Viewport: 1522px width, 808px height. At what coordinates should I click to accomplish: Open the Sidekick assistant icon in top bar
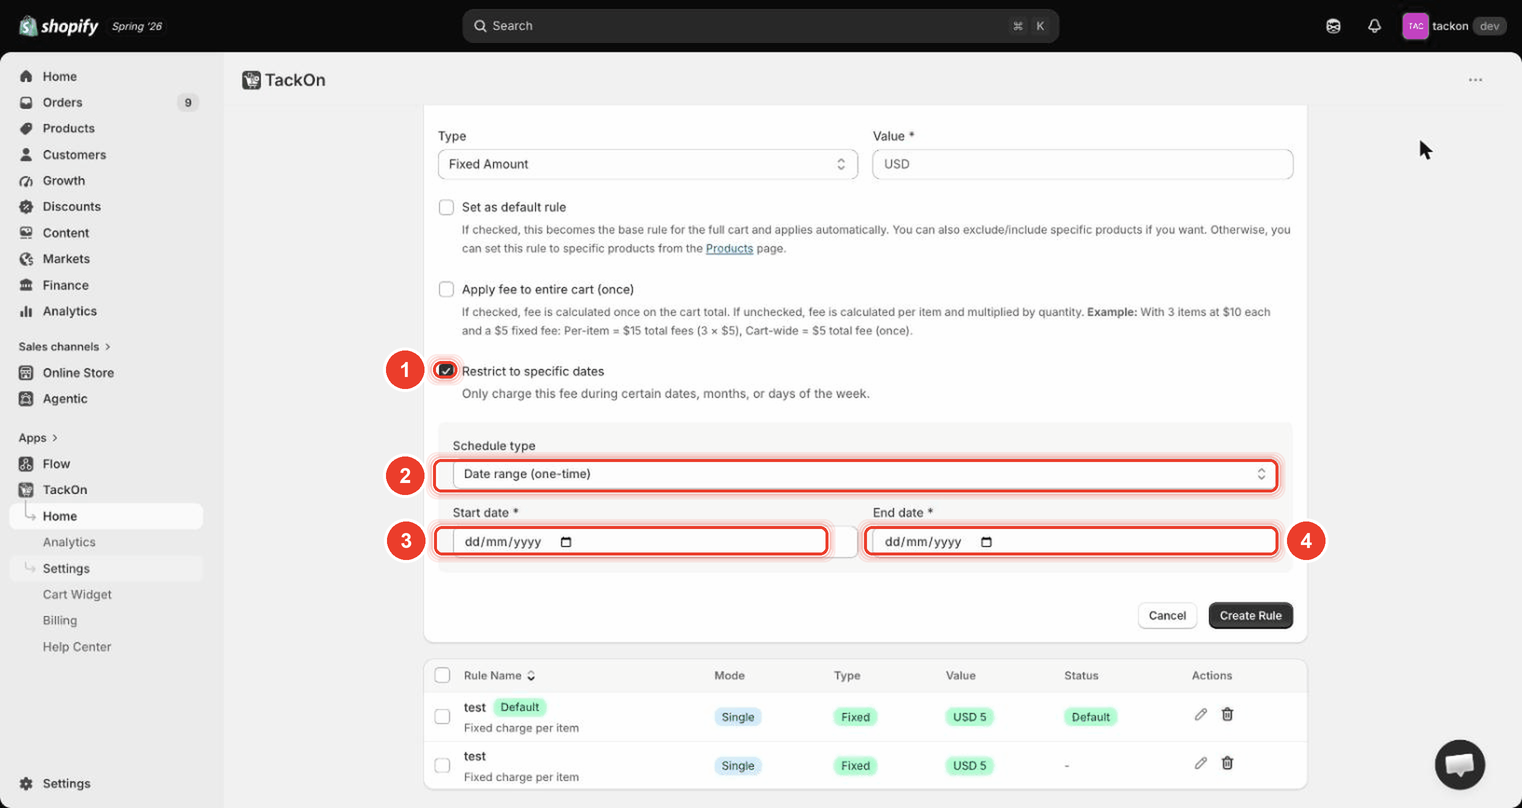1333,26
